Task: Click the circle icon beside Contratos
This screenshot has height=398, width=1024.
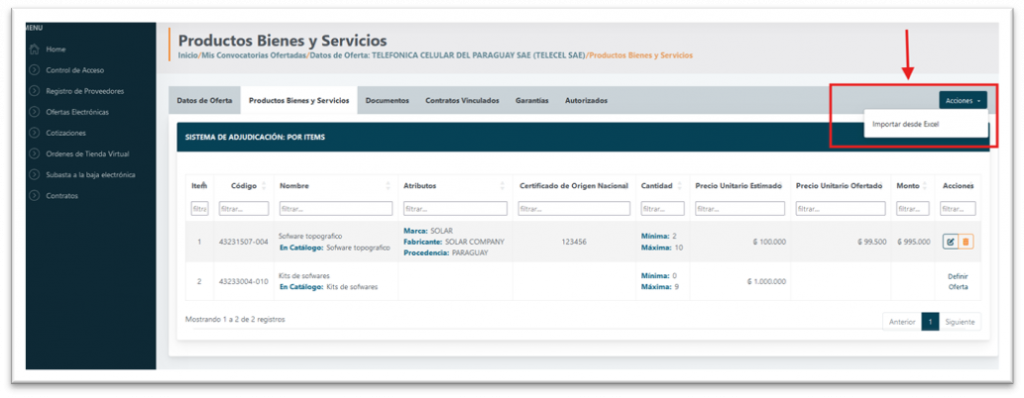Action: (35, 195)
